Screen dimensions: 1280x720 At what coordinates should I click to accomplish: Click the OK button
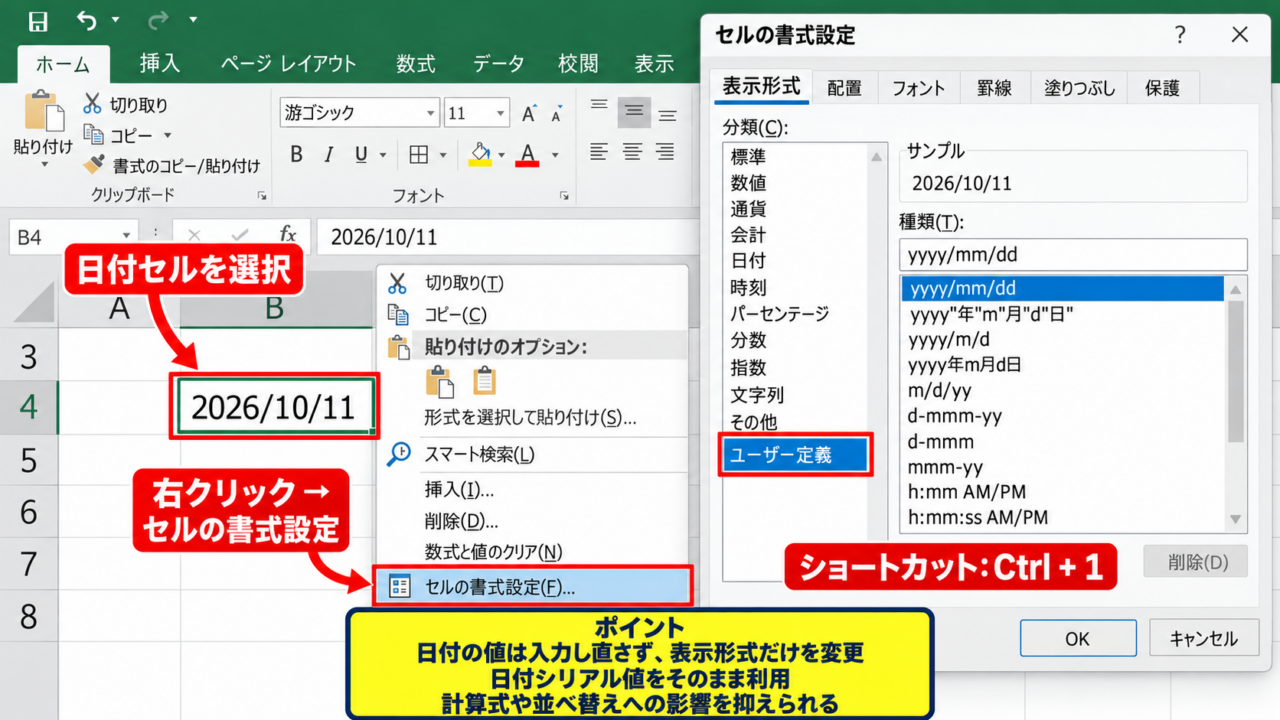(x=1078, y=638)
